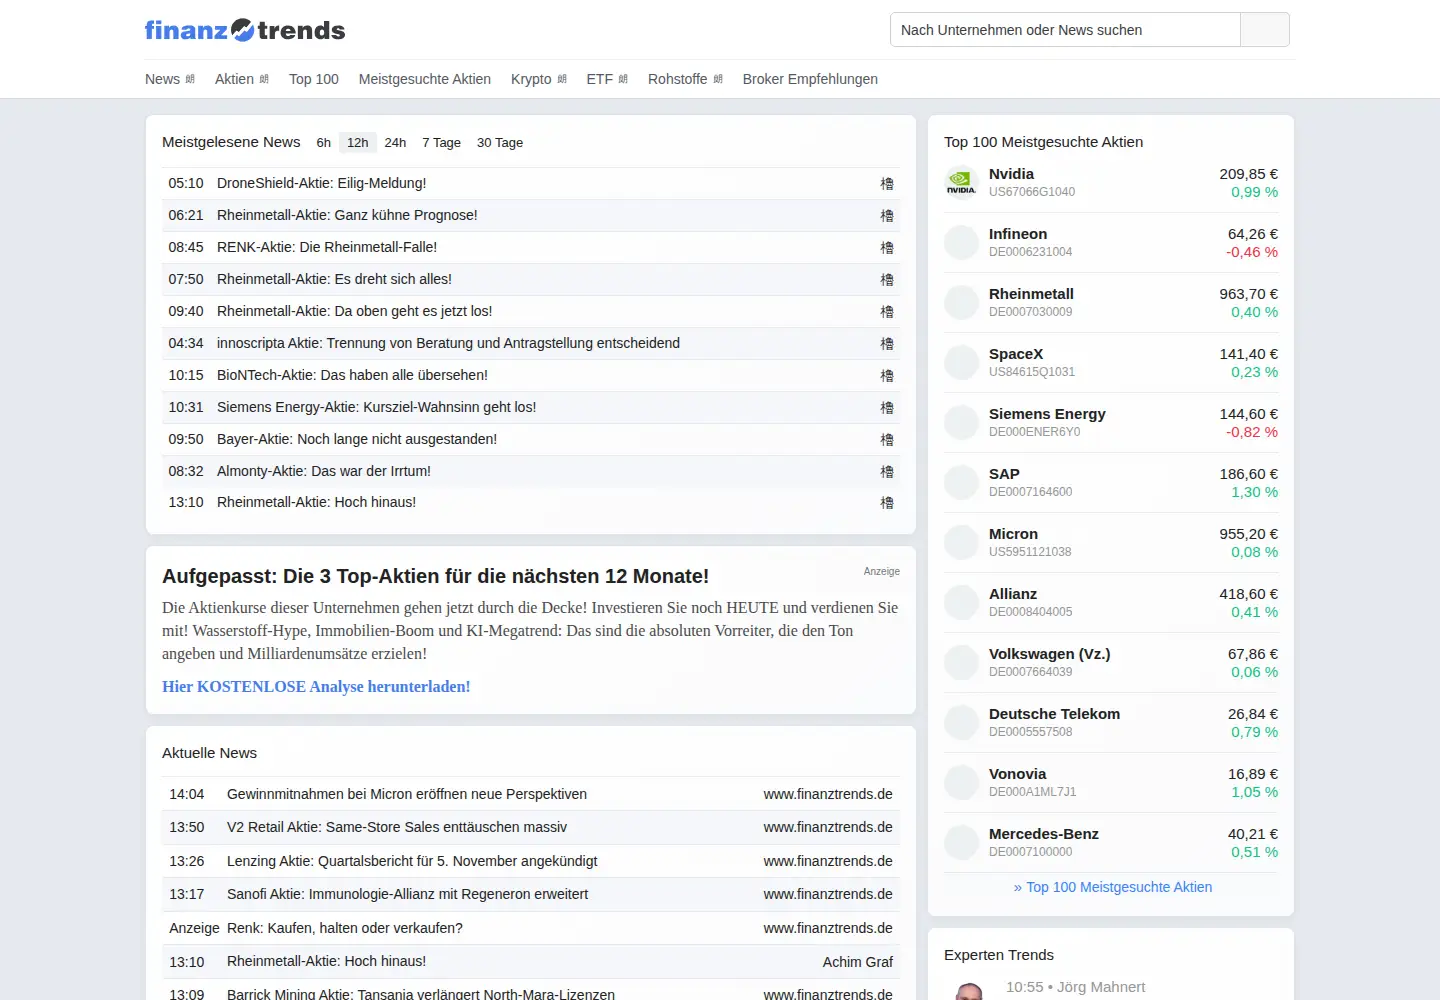The width and height of the screenshot is (1440, 1000).
Task: Select the 24h time filter tab
Action: pyautogui.click(x=395, y=142)
